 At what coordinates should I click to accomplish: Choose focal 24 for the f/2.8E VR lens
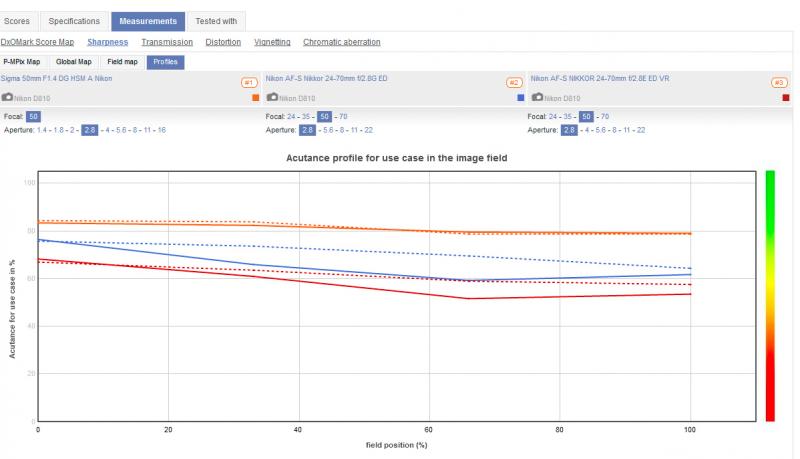coord(553,116)
